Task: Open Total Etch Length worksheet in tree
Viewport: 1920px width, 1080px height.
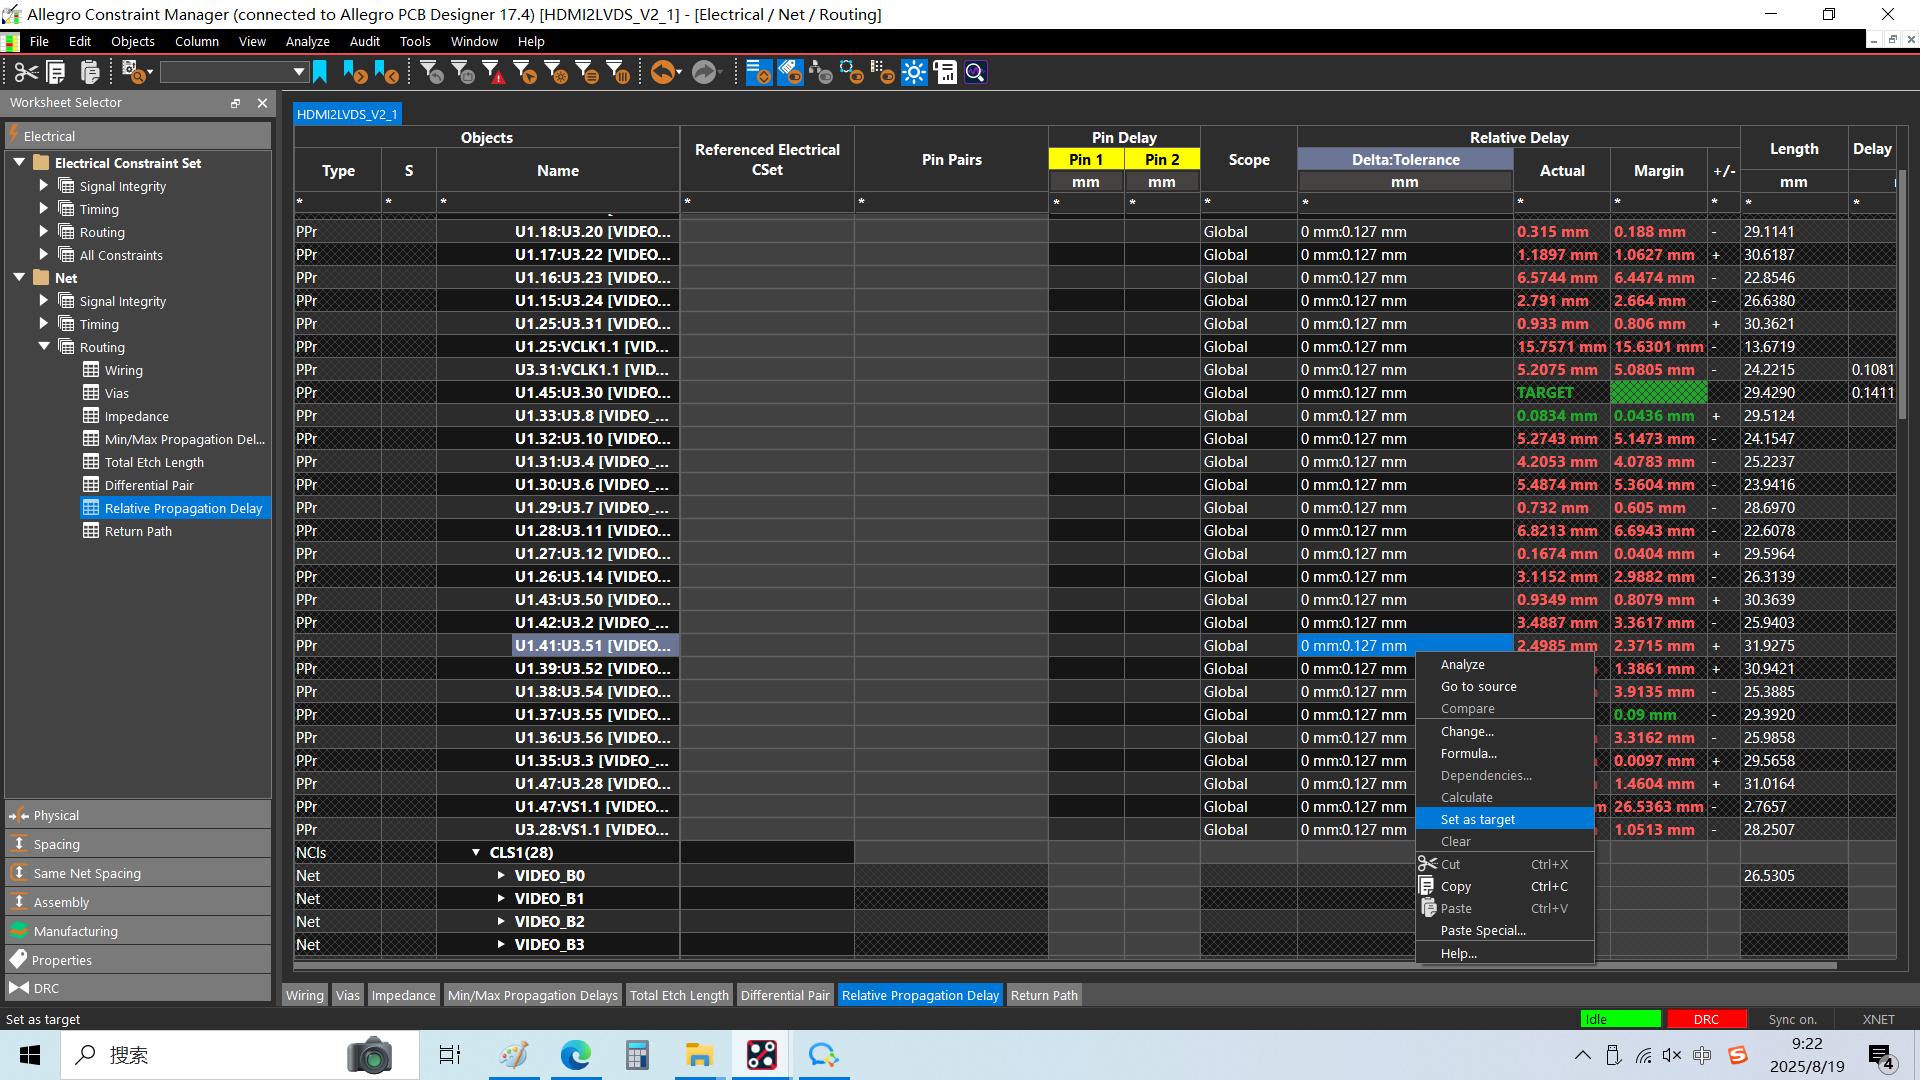Action: pos(154,462)
